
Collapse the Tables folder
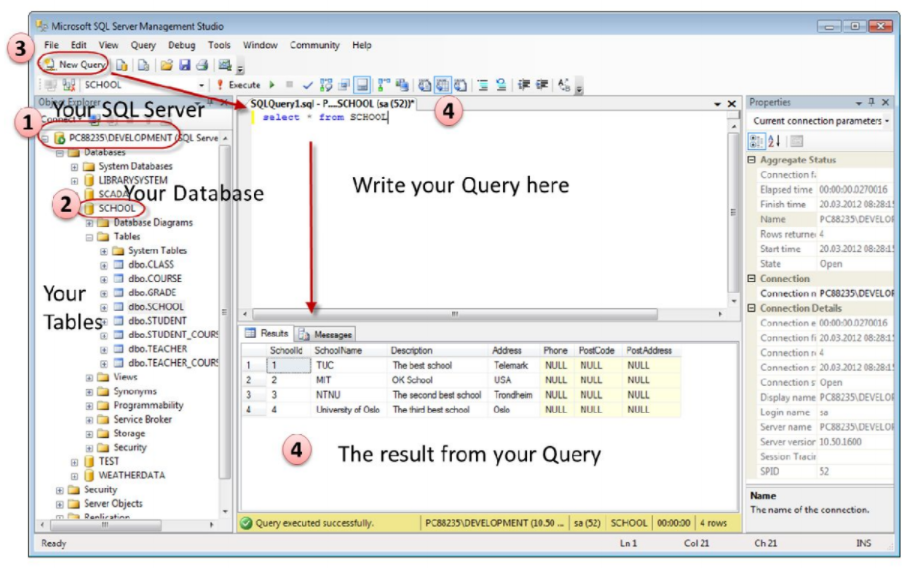coord(89,237)
